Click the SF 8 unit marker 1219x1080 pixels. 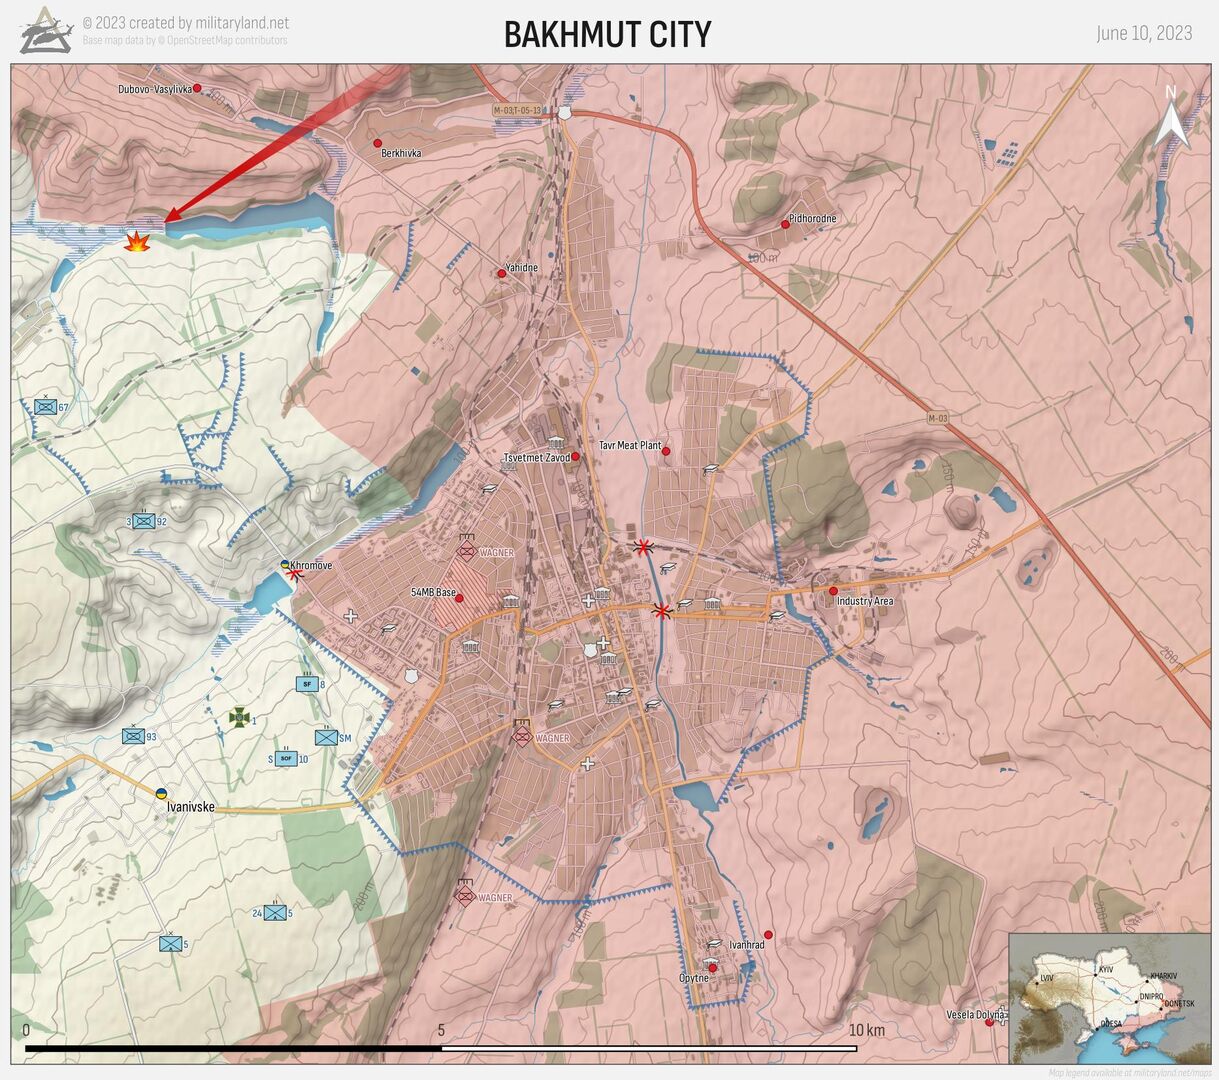click(306, 684)
